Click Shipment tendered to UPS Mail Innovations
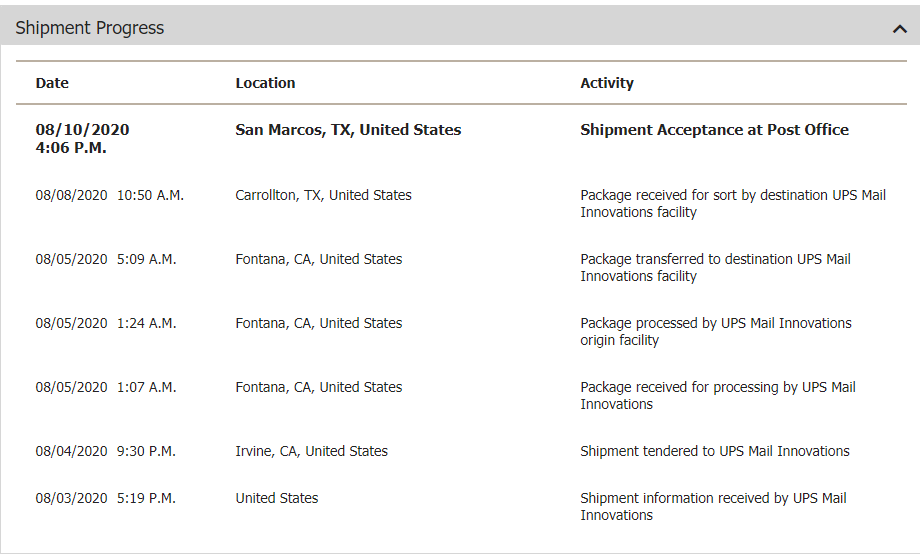920x554 pixels. pos(715,451)
